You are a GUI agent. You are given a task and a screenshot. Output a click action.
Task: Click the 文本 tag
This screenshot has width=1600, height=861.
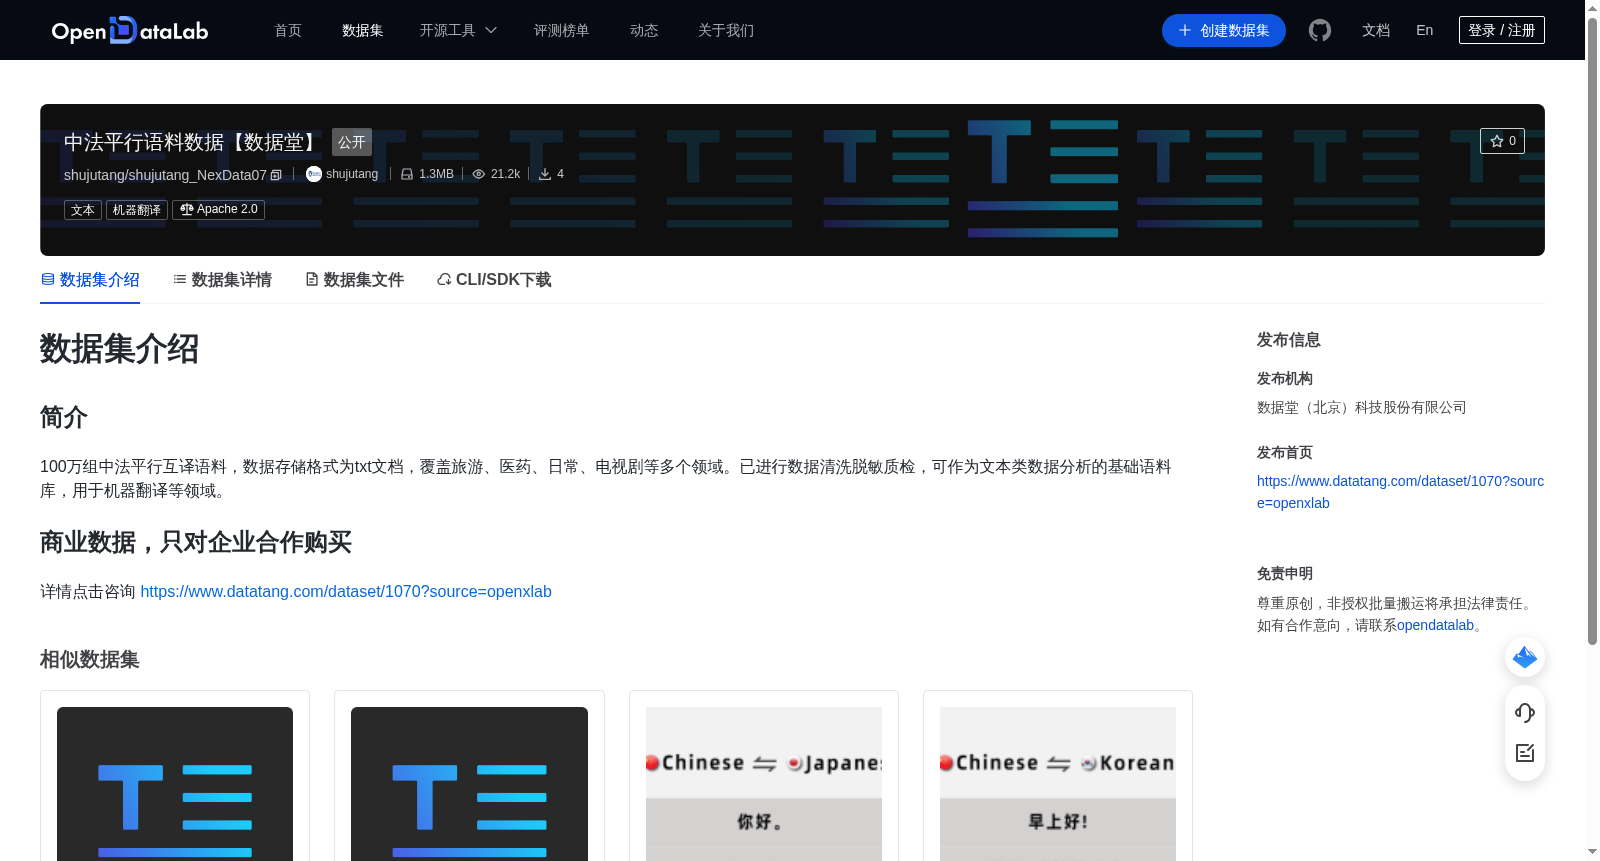pos(83,210)
